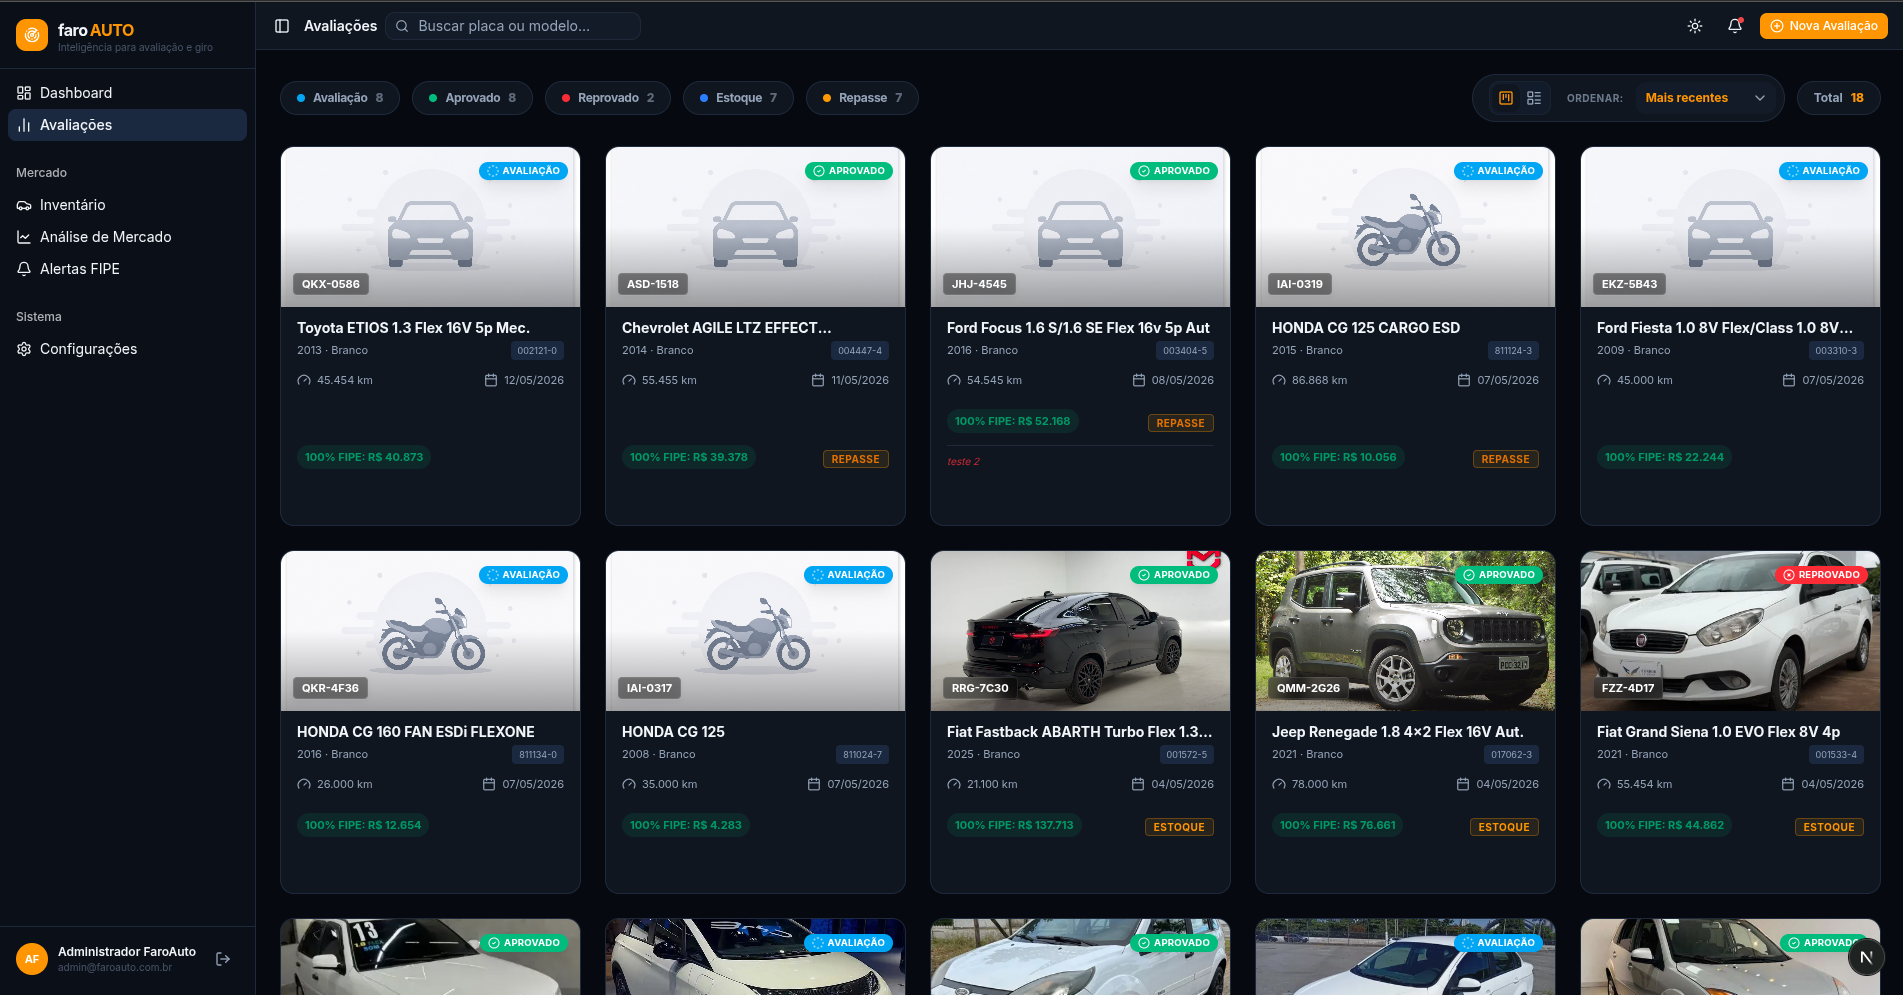This screenshot has height=995, width=1903.
Task: Click the QKX-0586 plate badge
Action: coord(331,284)
